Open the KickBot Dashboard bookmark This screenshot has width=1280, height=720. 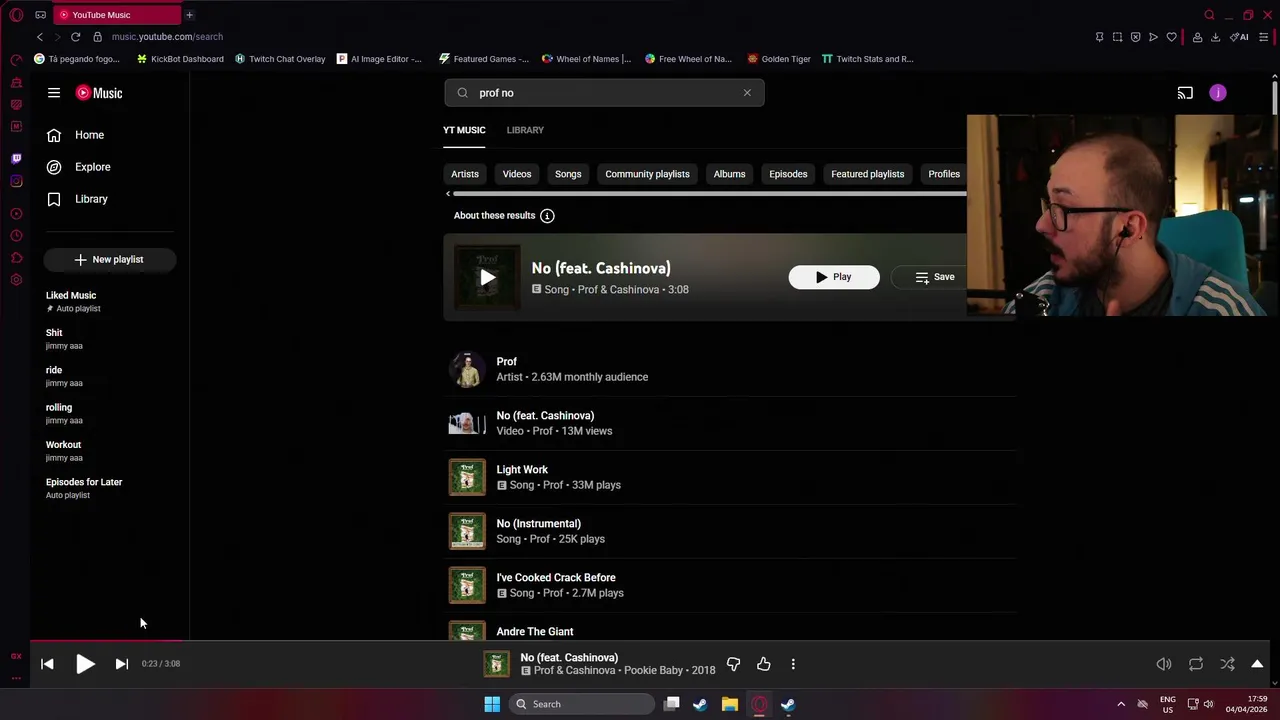(180, 59)
